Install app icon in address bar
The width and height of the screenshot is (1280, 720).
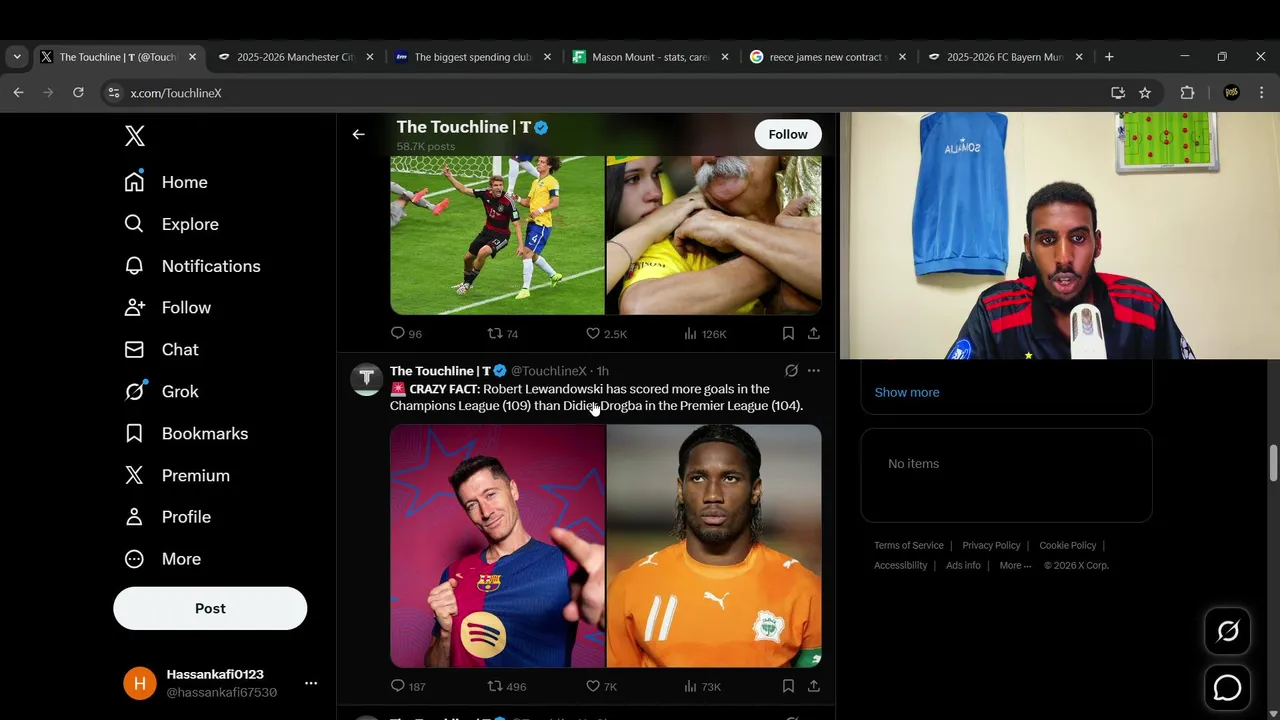click(x=1118, y=93)
